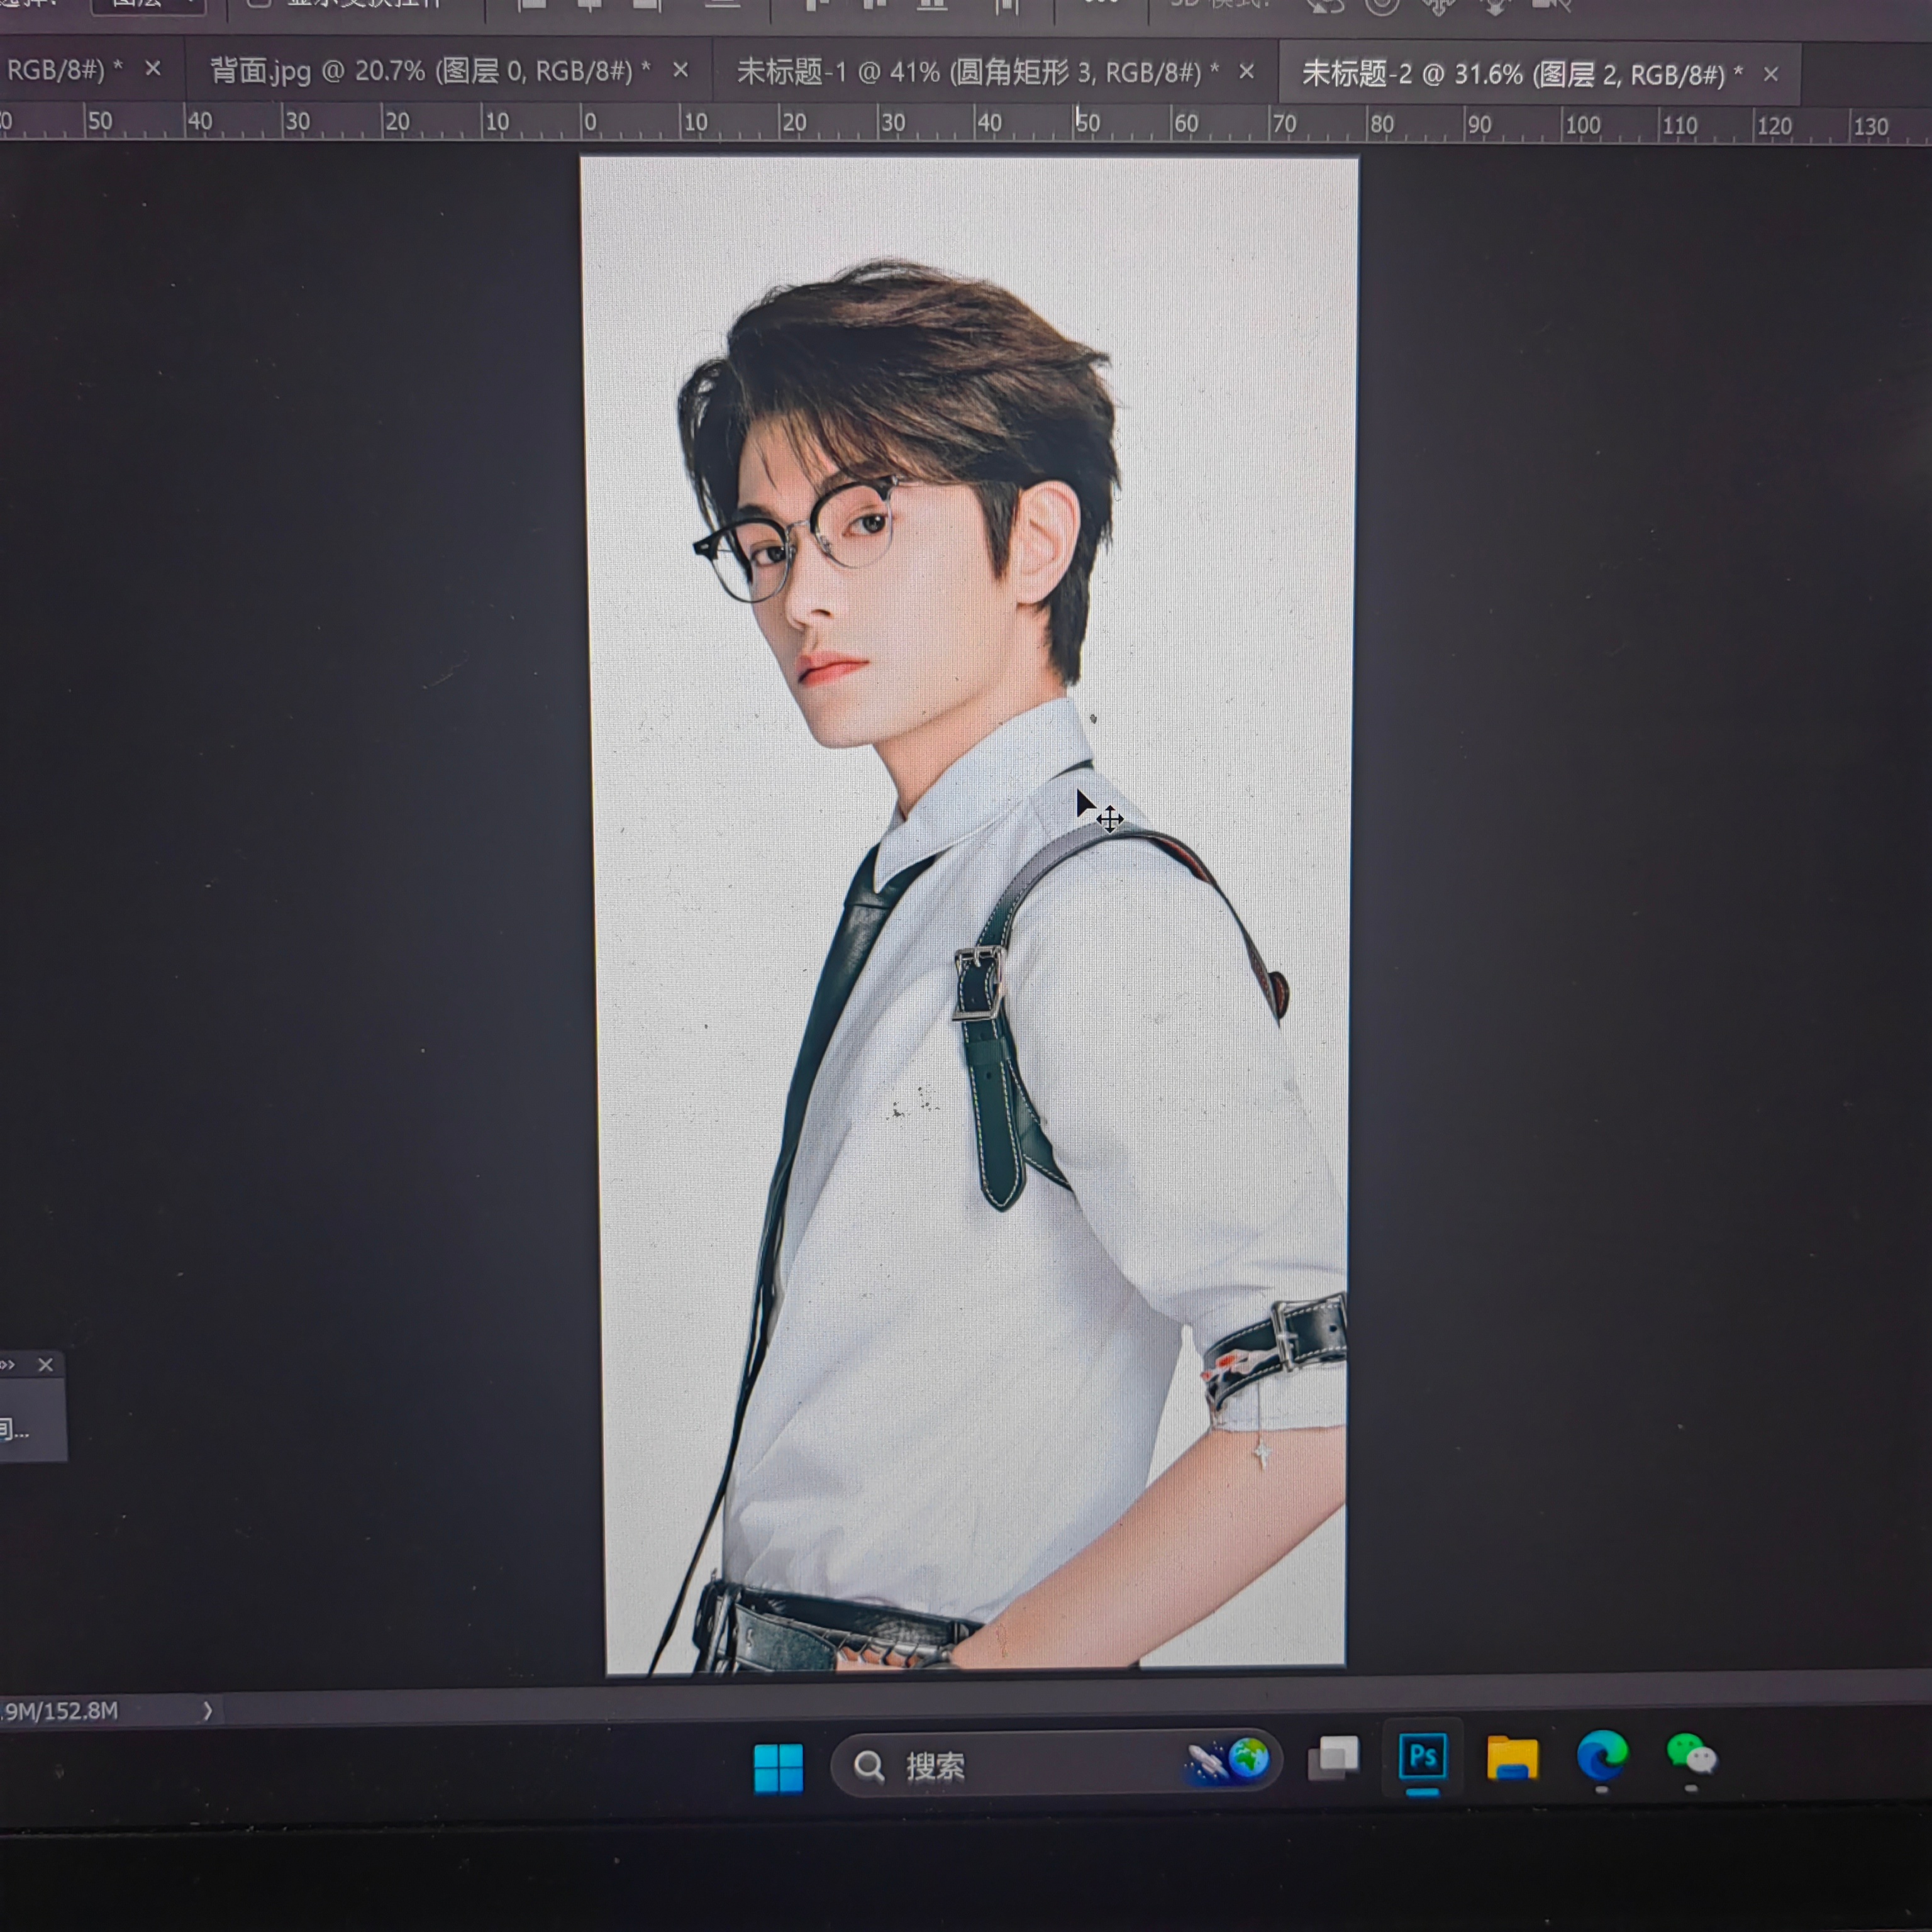Open Task View from the taskbar

tap(1334, 1759)
